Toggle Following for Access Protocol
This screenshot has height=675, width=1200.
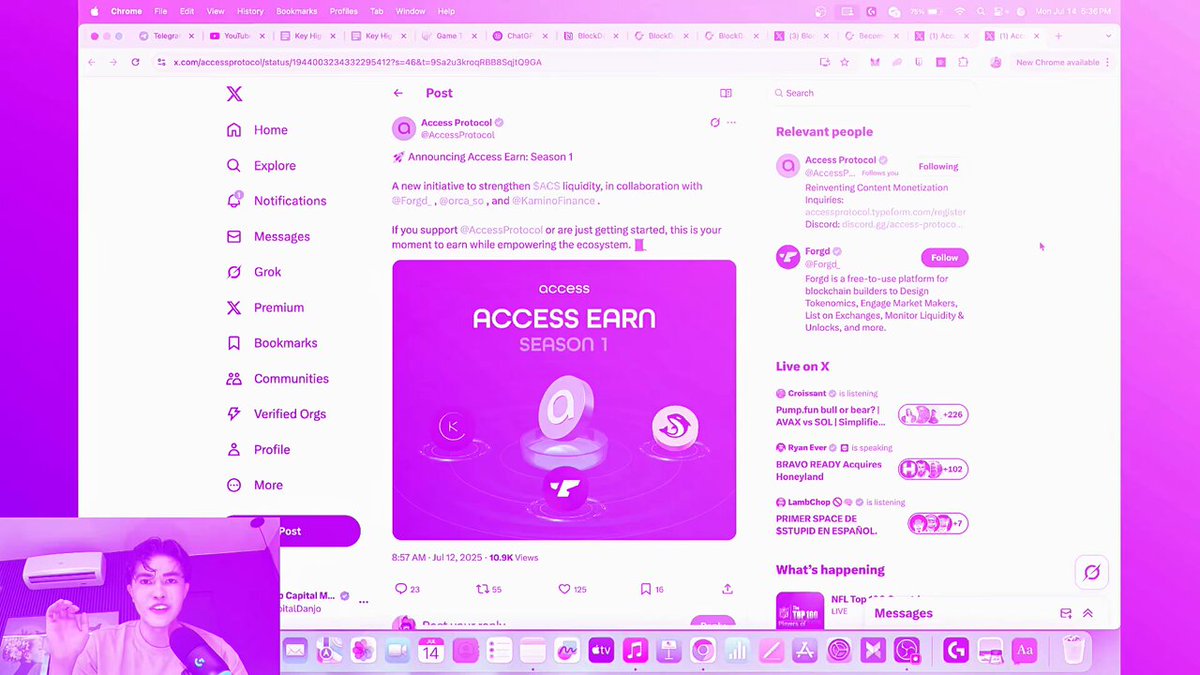(938, 167)
